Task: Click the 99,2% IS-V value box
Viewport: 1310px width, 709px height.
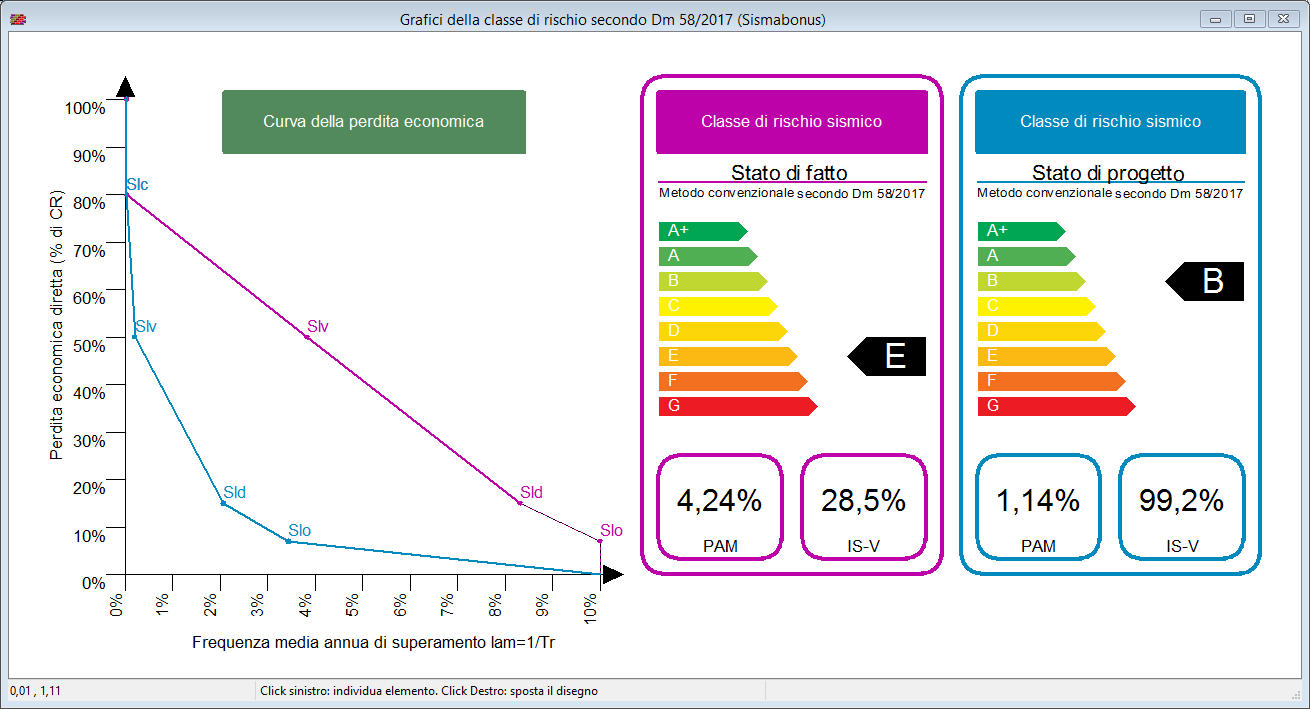Action: click(x=1181, y=507)
